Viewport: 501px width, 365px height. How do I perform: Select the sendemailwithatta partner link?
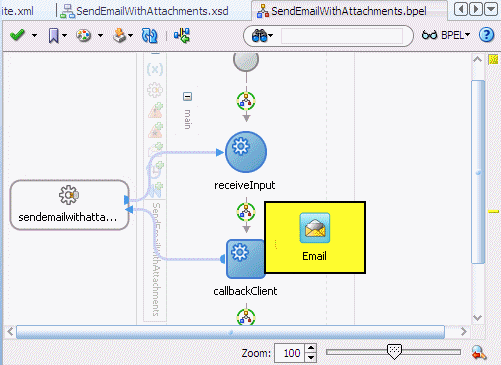[69, 205]
